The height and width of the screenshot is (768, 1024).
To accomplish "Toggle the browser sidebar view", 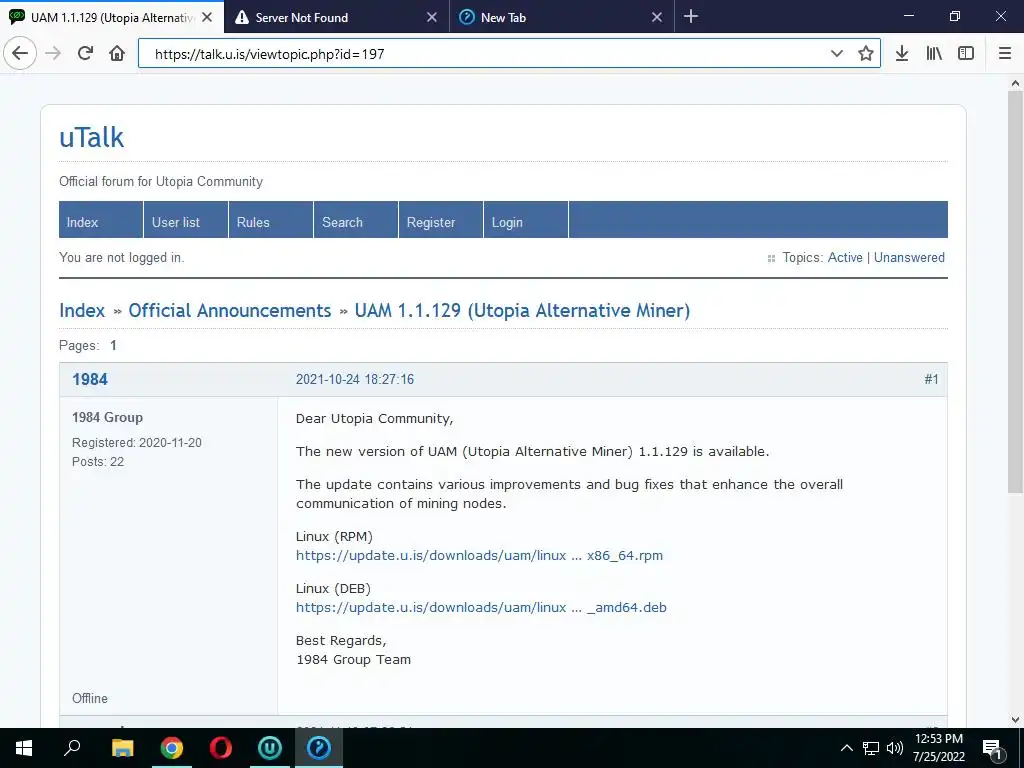I will click(x=966, y=54).
